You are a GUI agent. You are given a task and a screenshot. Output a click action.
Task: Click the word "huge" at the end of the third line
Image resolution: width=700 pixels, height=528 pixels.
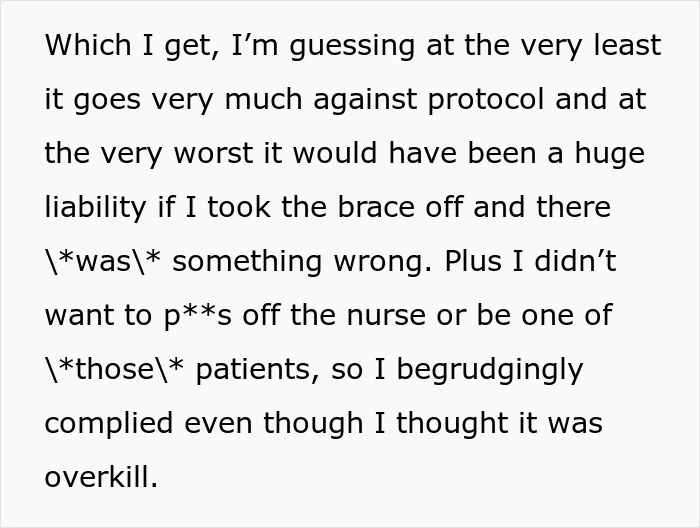pos(610,156)
